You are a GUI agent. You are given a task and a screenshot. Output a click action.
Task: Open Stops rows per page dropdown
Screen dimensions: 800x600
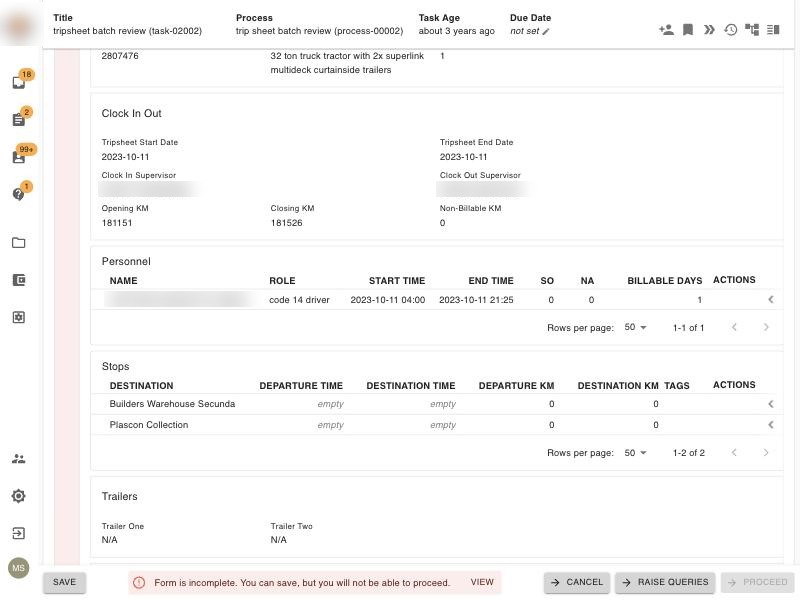(x=636, y=453)
